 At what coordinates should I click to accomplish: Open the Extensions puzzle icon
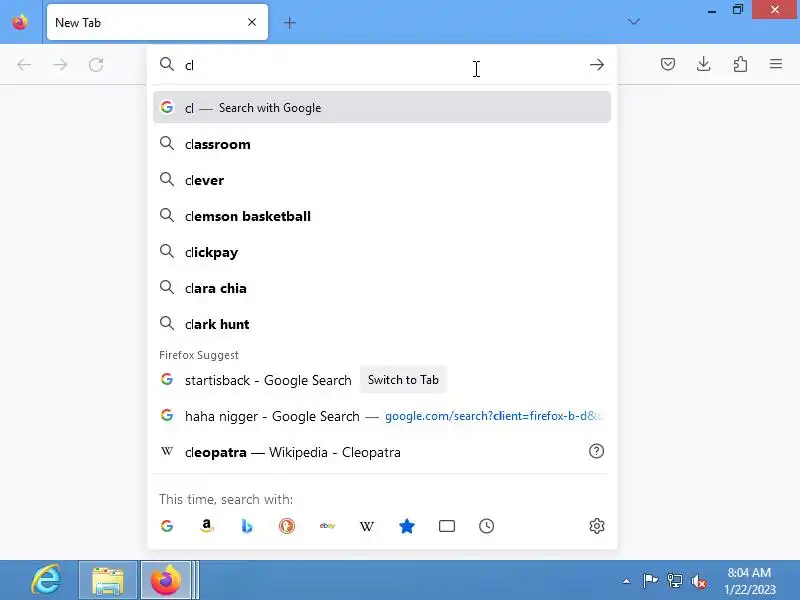tap(740, 64)
